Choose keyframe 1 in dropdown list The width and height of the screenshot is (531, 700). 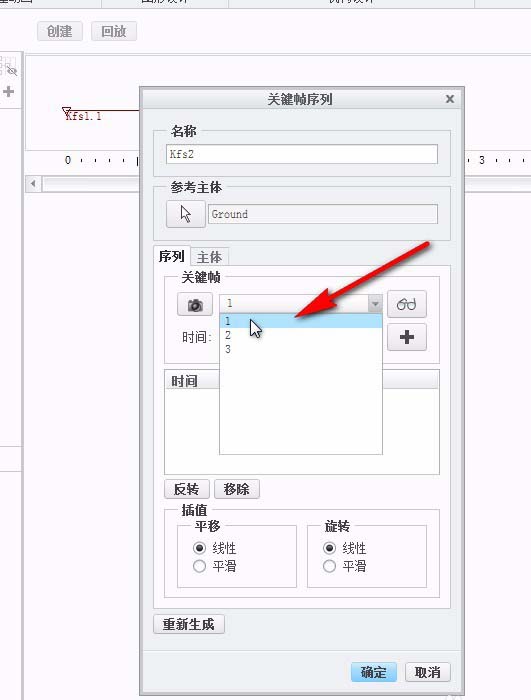pyautogui.click(x=301, y=321)
